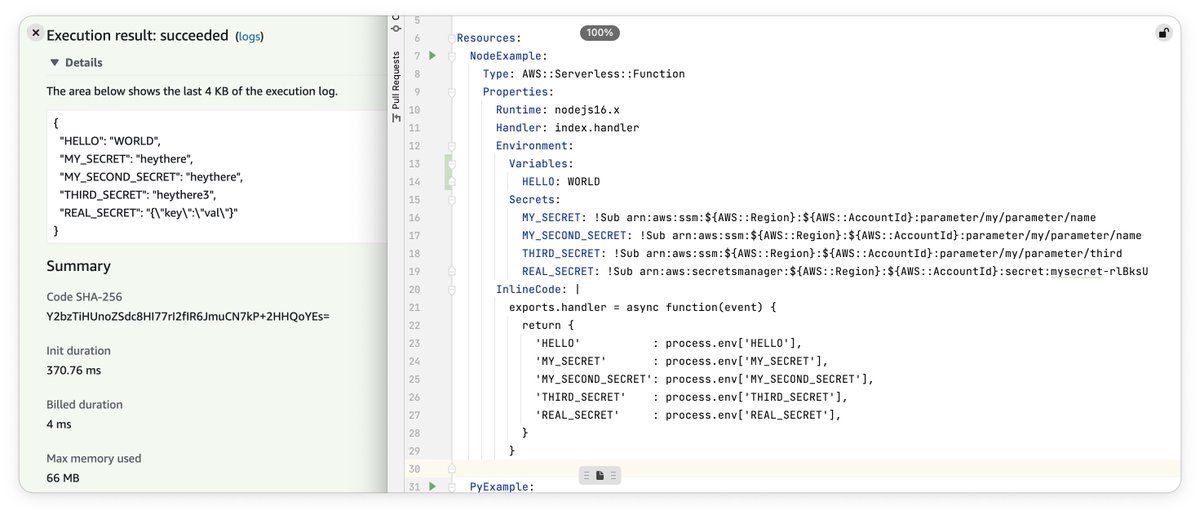Fold the Environment block at line 12
Image resolution: width=1200 pixels, height=515 pixels.
tap(452, 146)
